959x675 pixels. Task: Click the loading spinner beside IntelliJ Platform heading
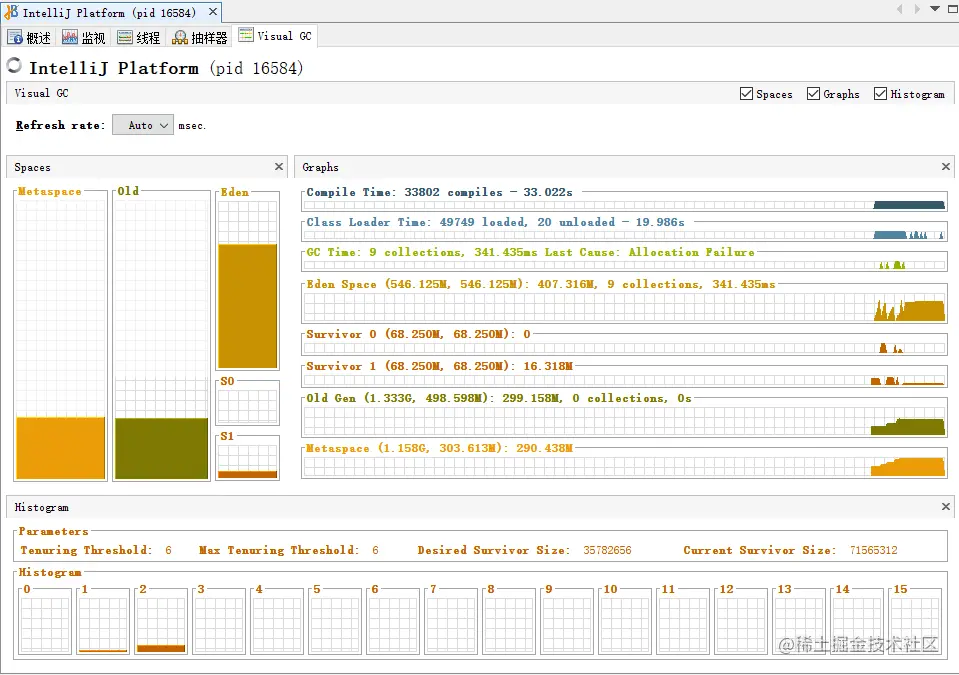(x=14, y=65)
